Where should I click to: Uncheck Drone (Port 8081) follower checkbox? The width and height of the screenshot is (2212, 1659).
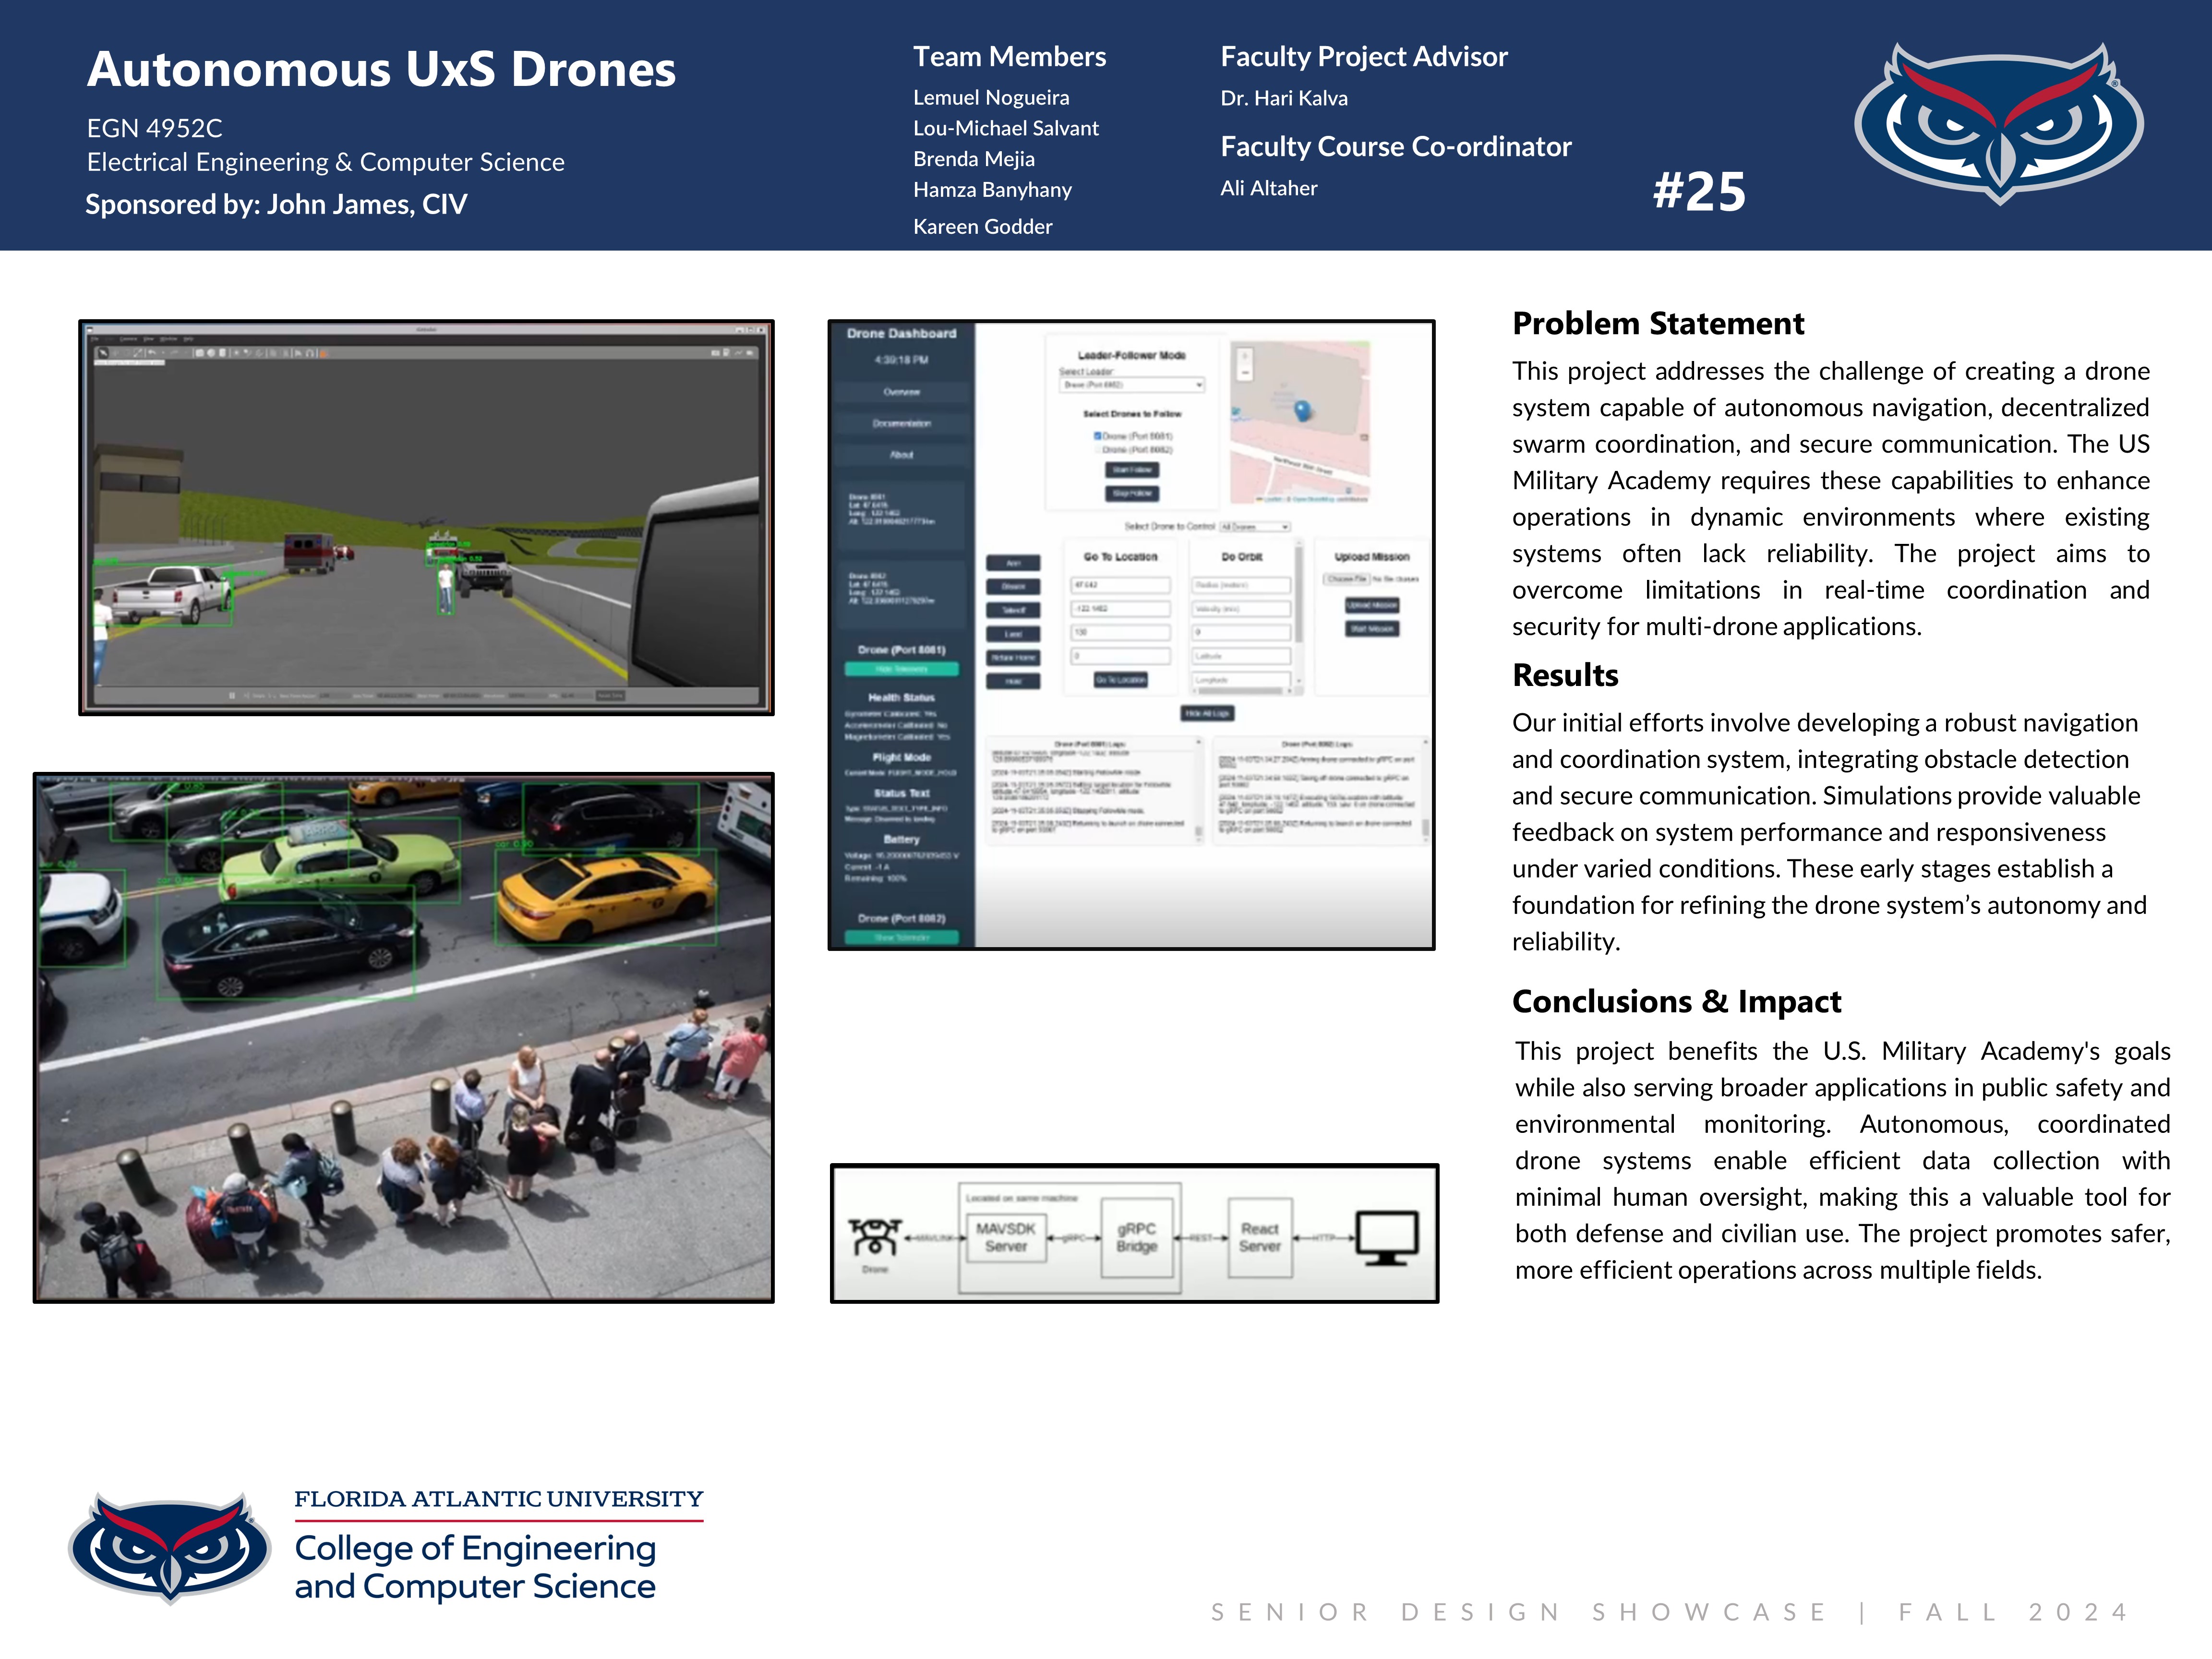coord(1097,436)
